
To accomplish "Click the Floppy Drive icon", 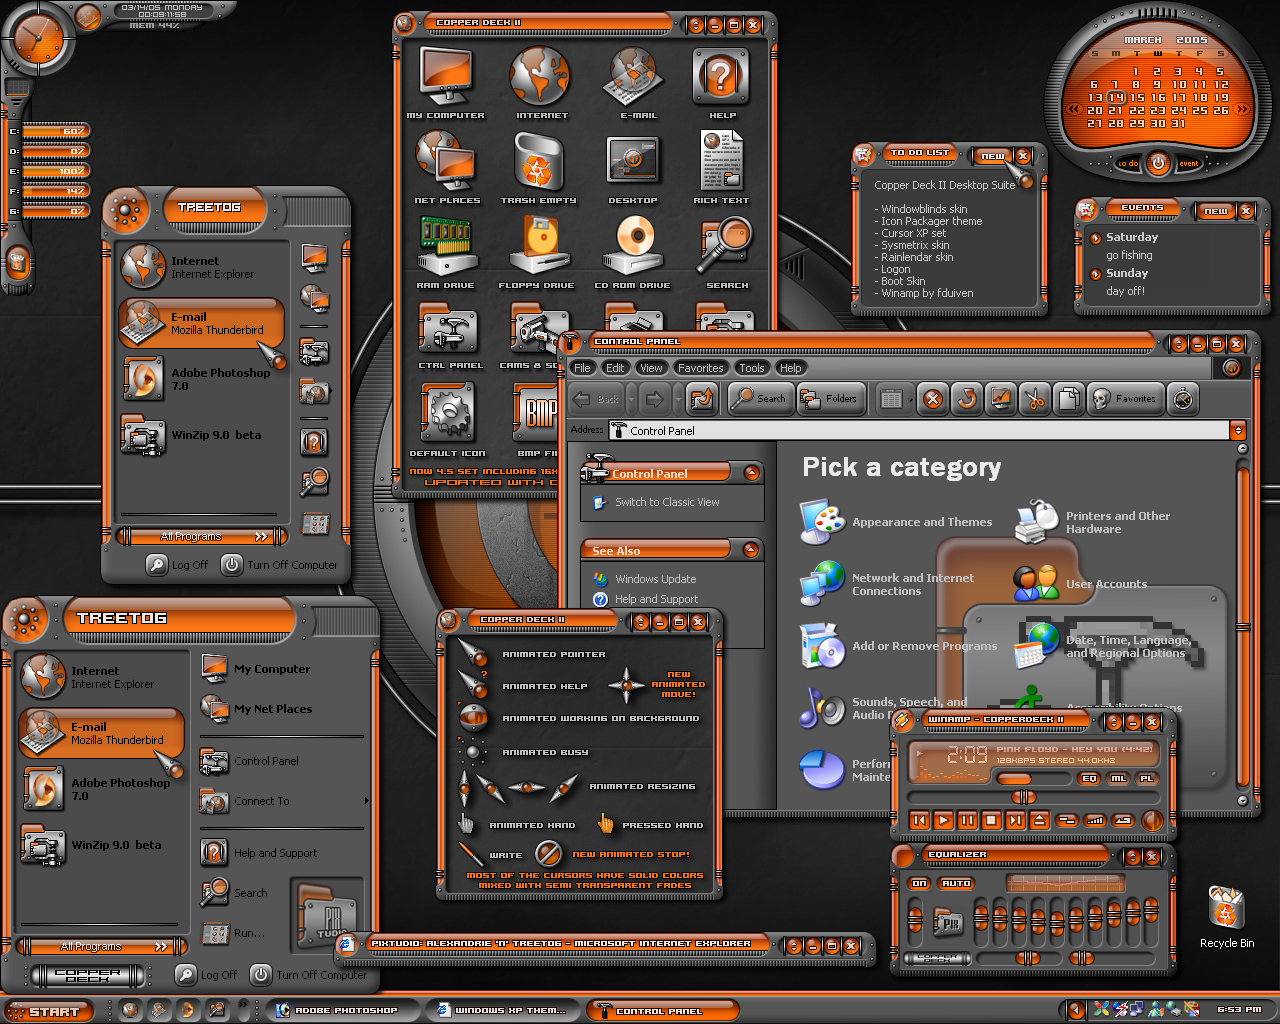I will 539,246.
